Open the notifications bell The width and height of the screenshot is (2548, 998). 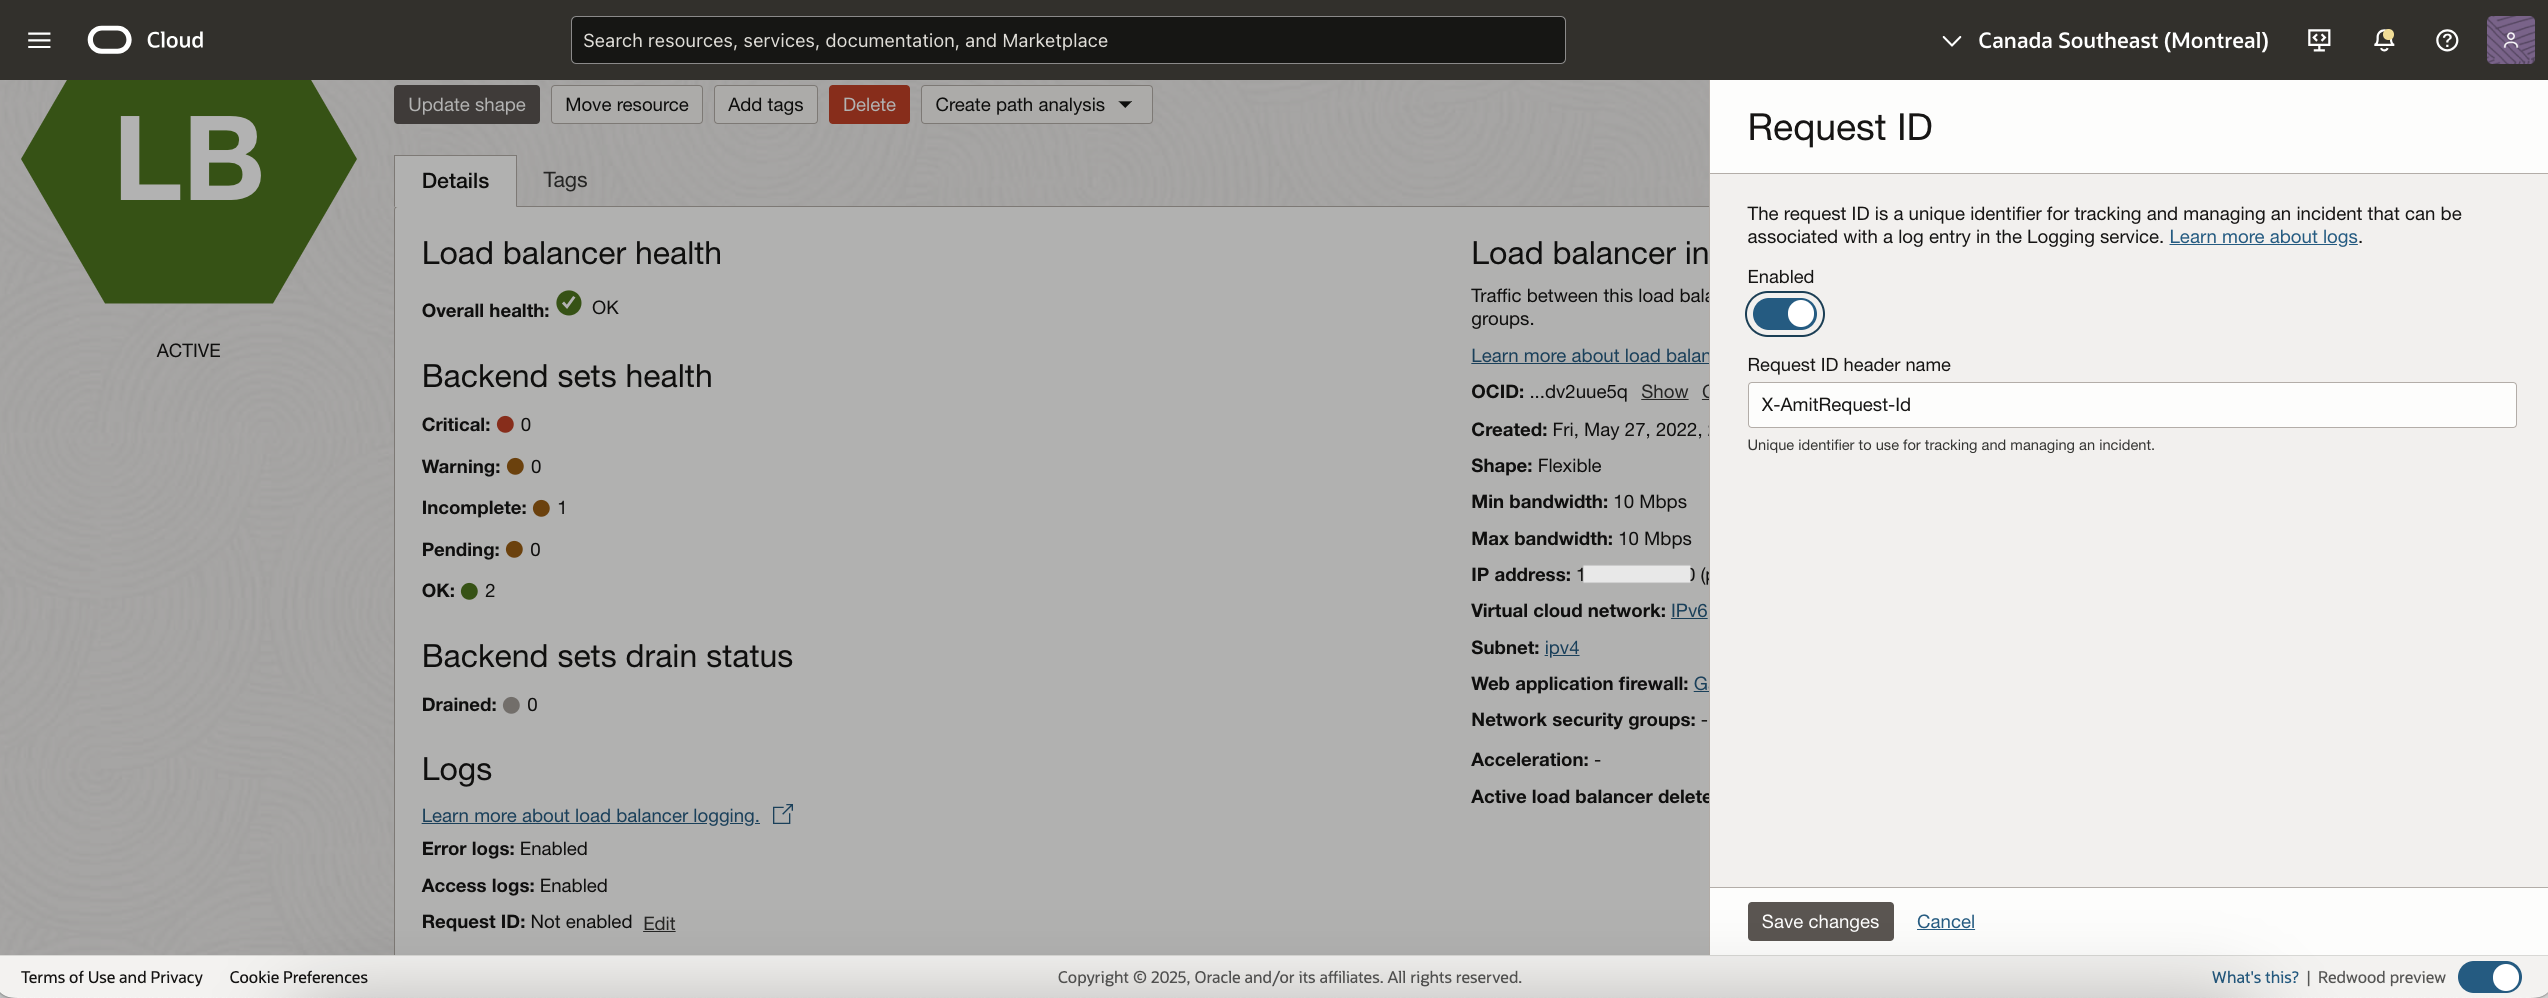(x=2383, y=40)
